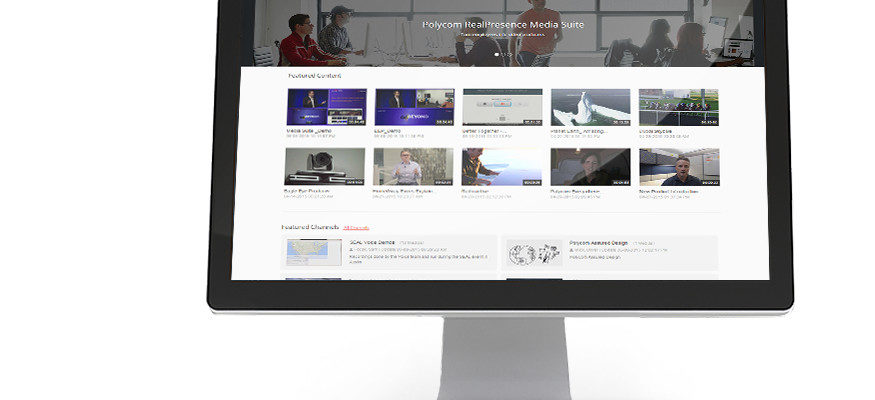Open the channel with map thumbnail
Image resolution: width=875 pixels, height=400 pixels.
pyautogui.click(x=314, y=252)
